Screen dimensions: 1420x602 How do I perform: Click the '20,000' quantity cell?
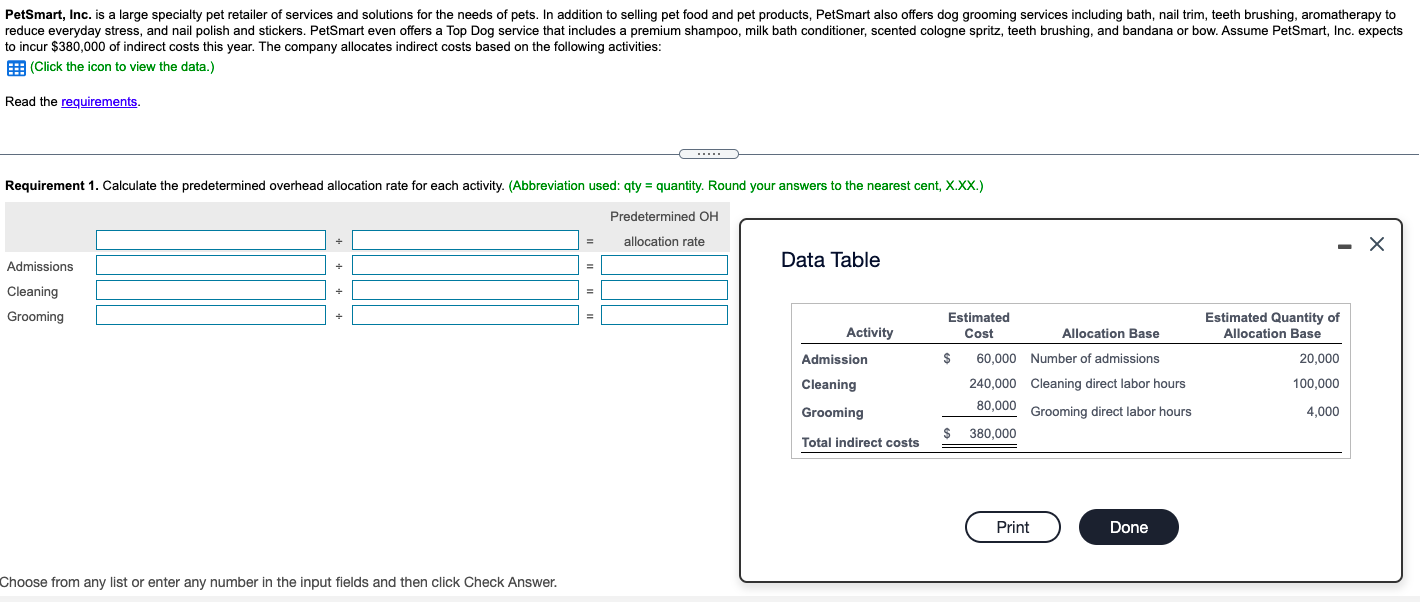[x=1319, y=359]
